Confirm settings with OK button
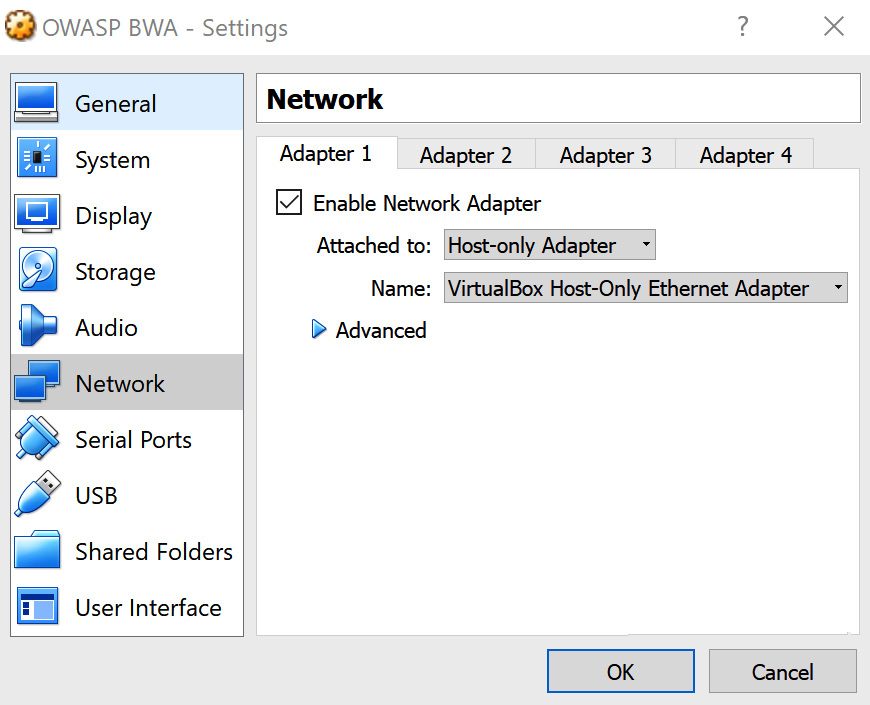 pyautogui.click(x=620, y=671)
